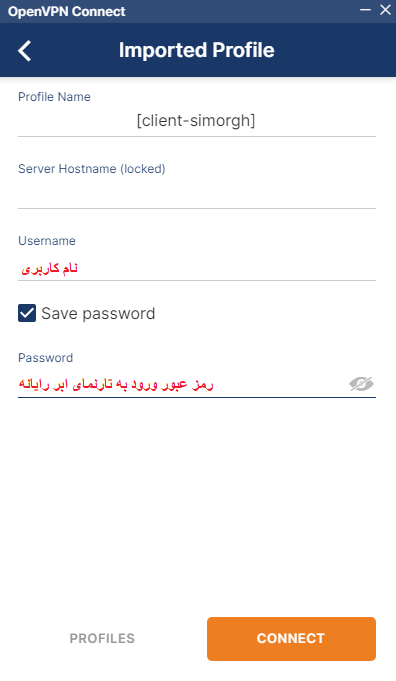Focus the Password input field
This screenshot has width=396, height=681.
(182, 384)
